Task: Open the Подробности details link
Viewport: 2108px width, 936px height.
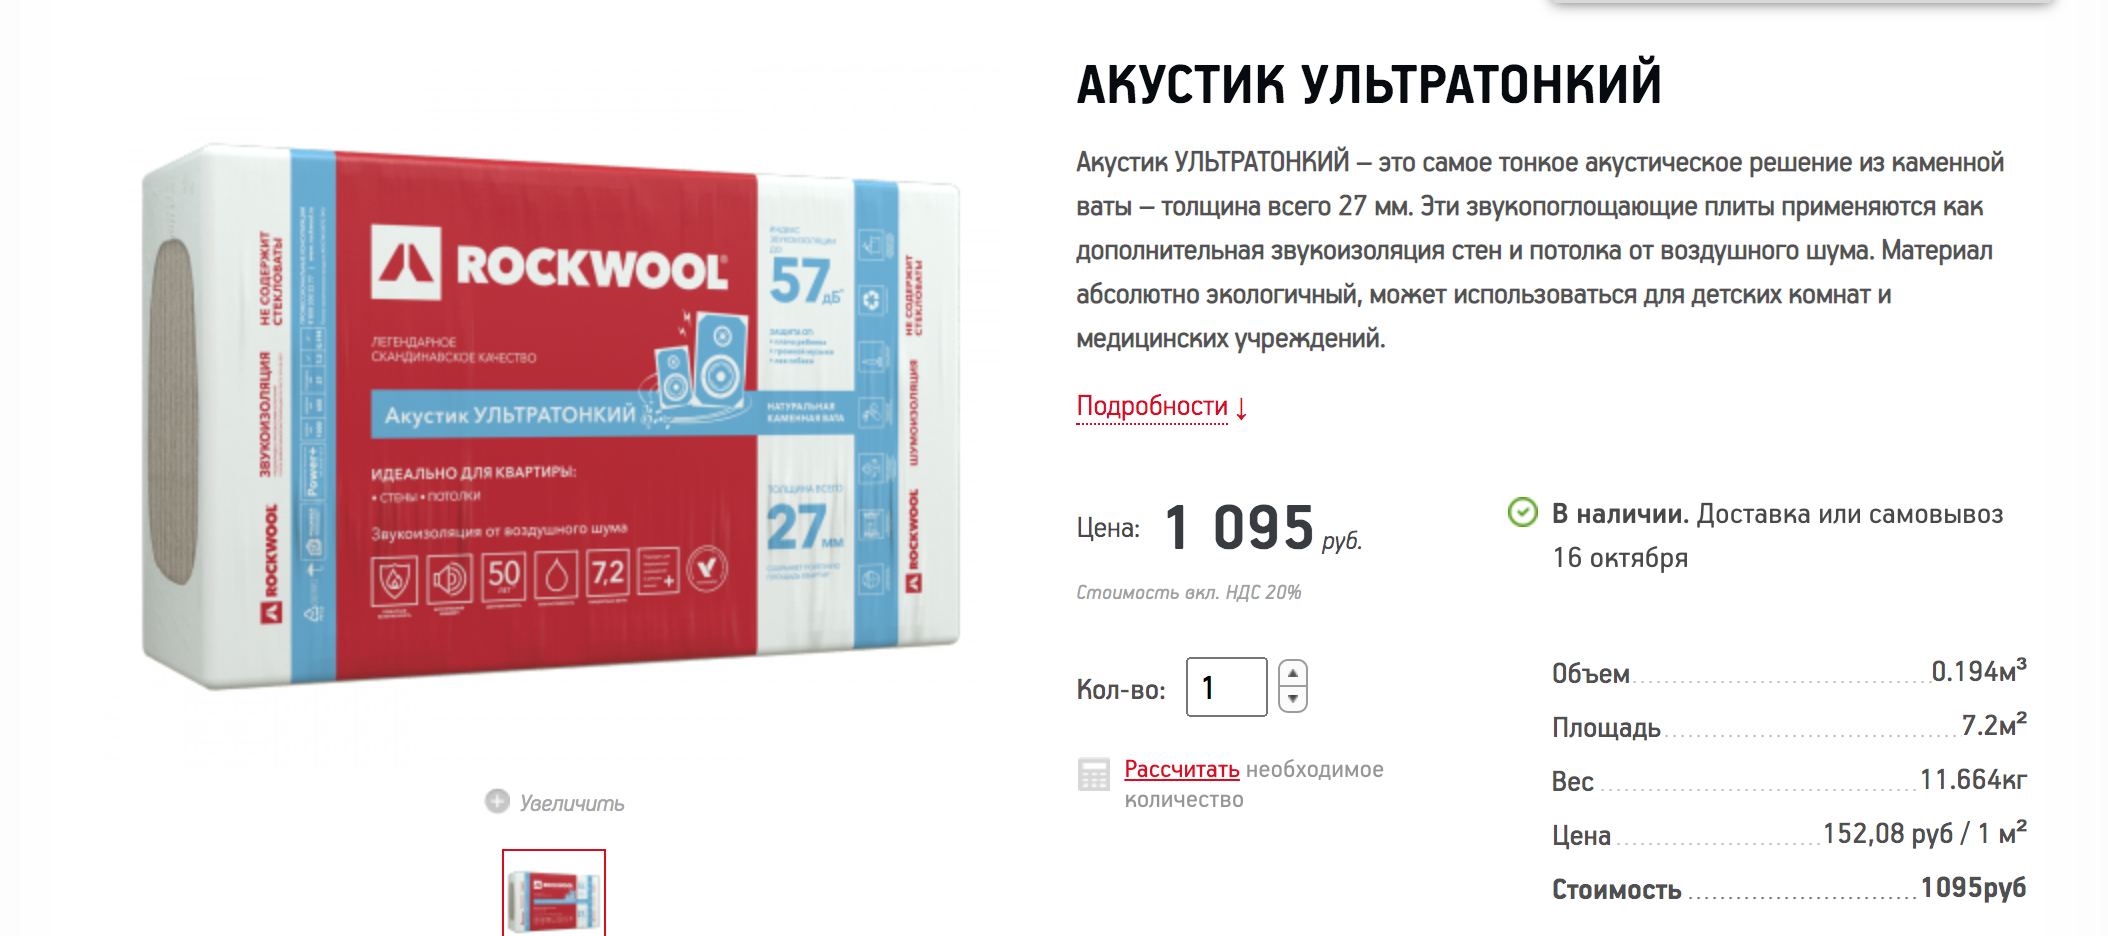Action: pos(1152,406)
